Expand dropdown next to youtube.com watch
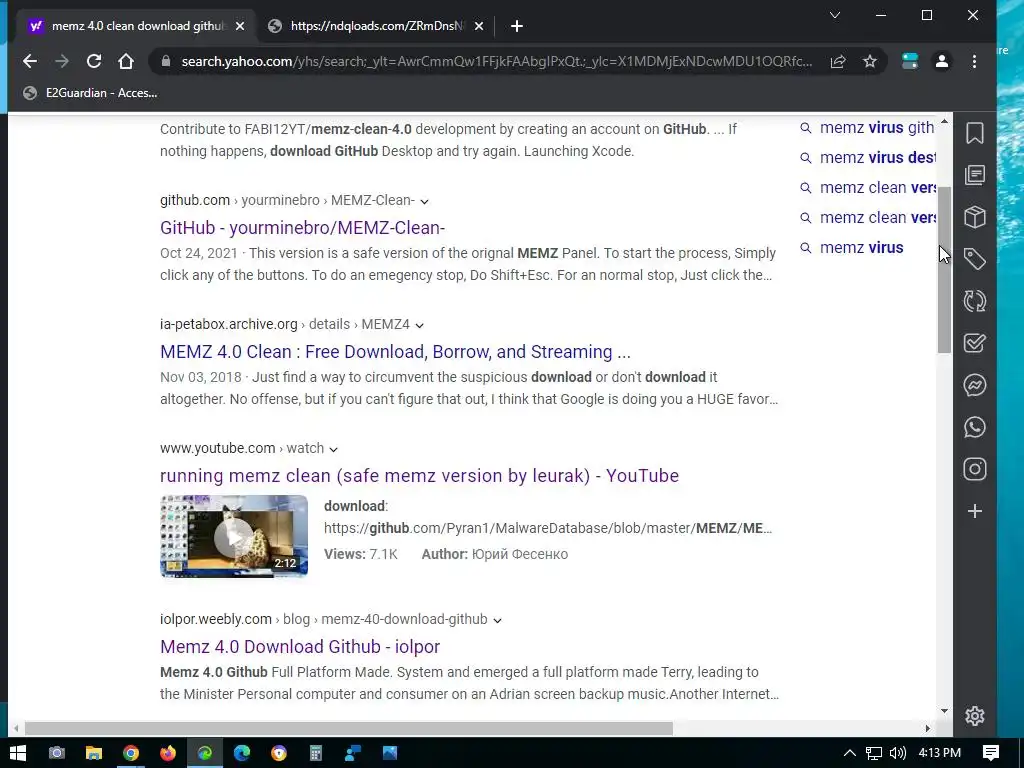1024x768 pixels. 334,449
